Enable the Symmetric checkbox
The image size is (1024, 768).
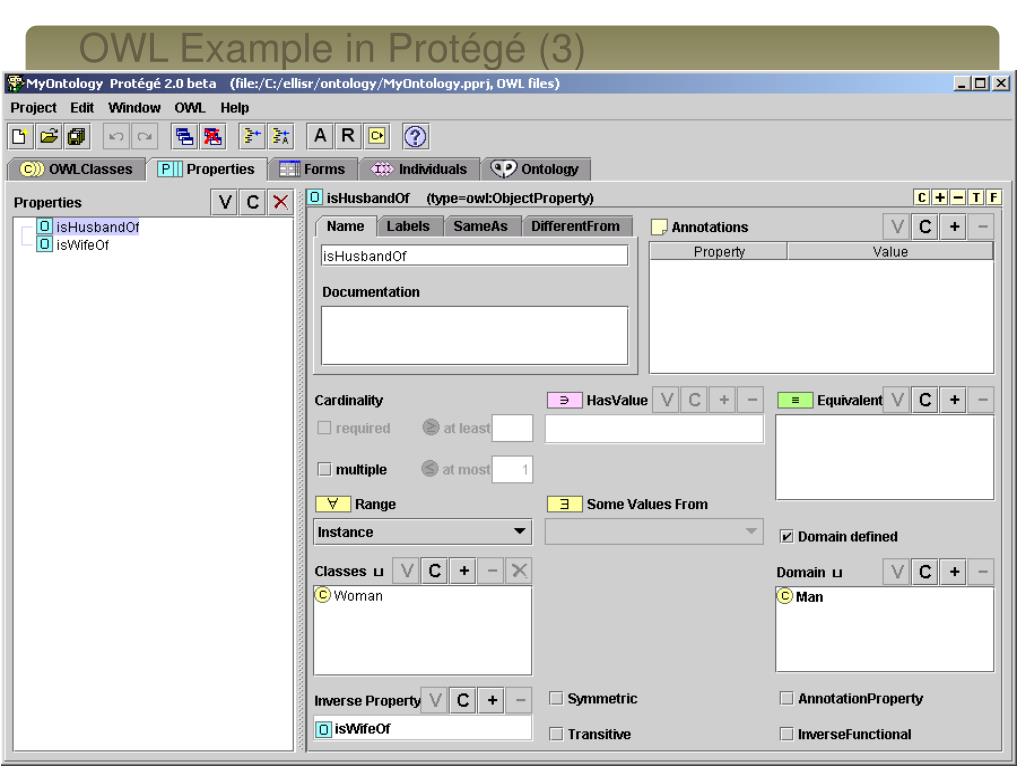(x=558, y=697)
